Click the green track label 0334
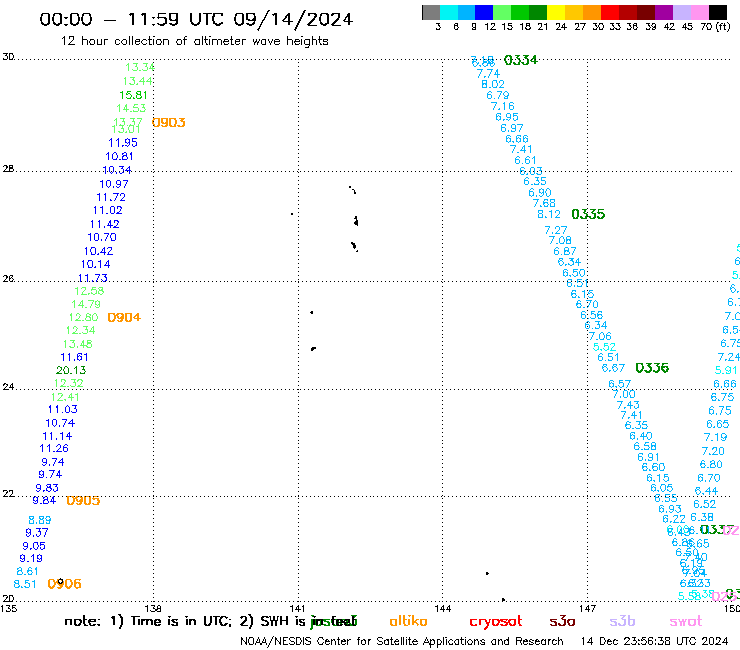740x650 pixels. tap(521, 60)
